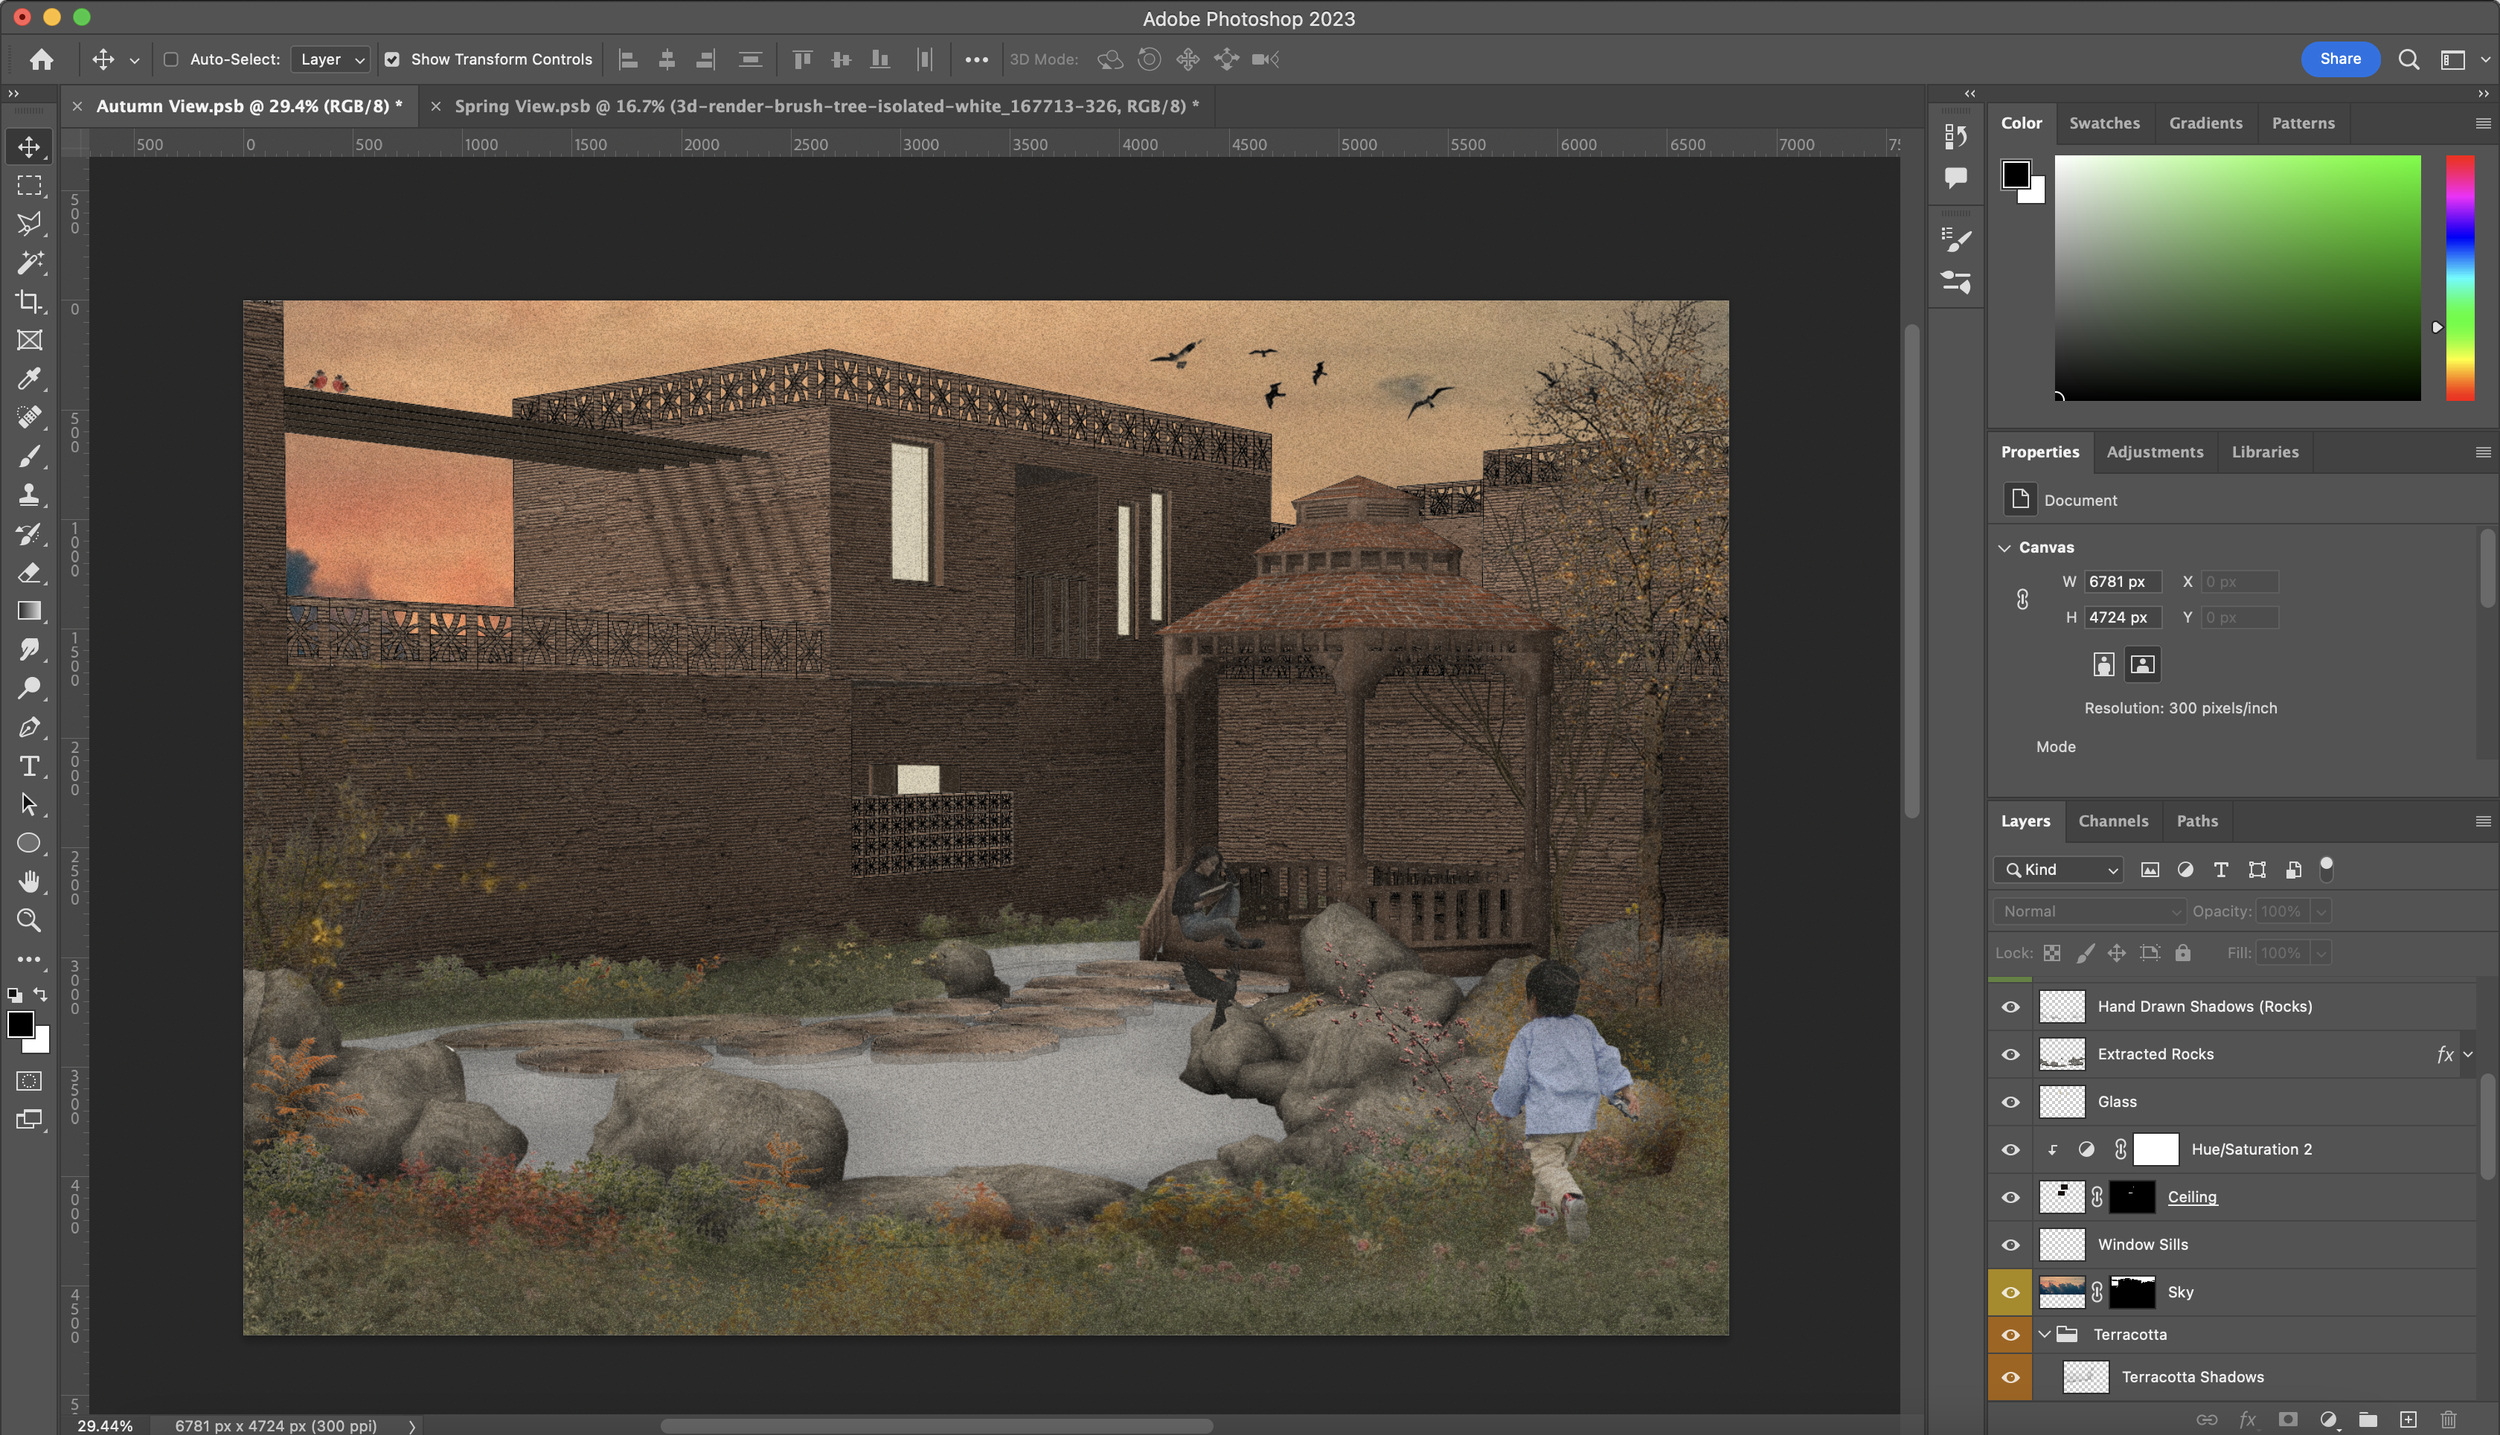The height and width of the screenshot is (1435, 2500).
Task: Add a layer mask
Action: (x=2287, y=1419)
